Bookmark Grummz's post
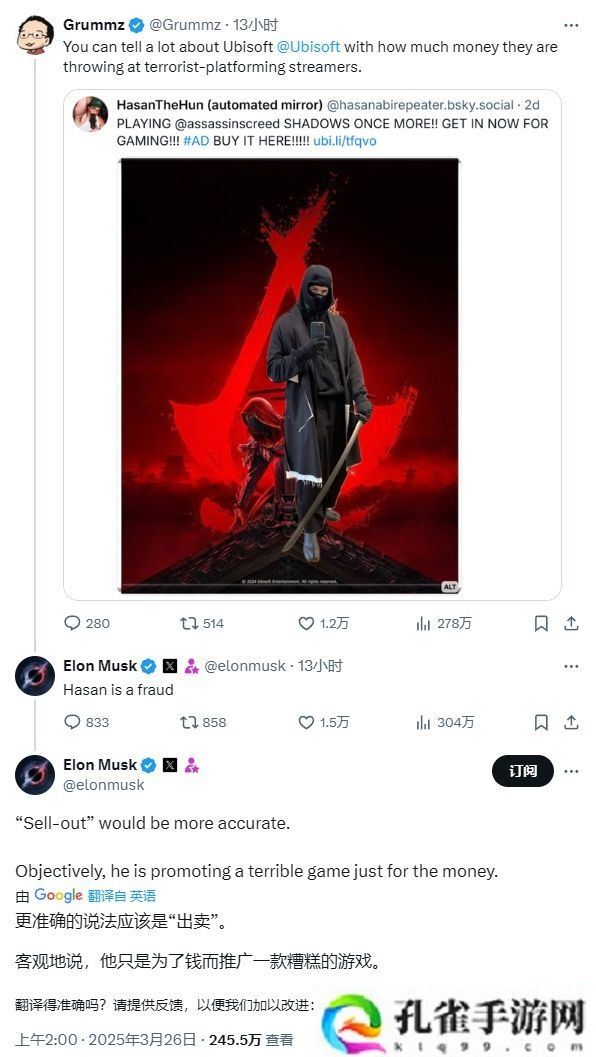This screenshot has width=596, height=1057. coord(541,624)
